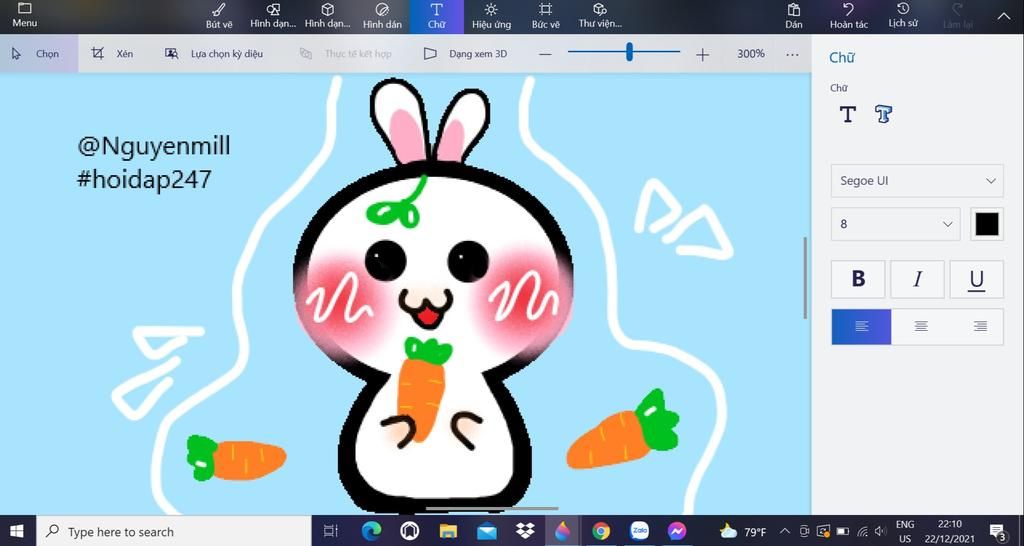Open Task View in the taskbar
Viewport: 1024px width, 546px height.
pyautogui.click(x=331, y=531)
